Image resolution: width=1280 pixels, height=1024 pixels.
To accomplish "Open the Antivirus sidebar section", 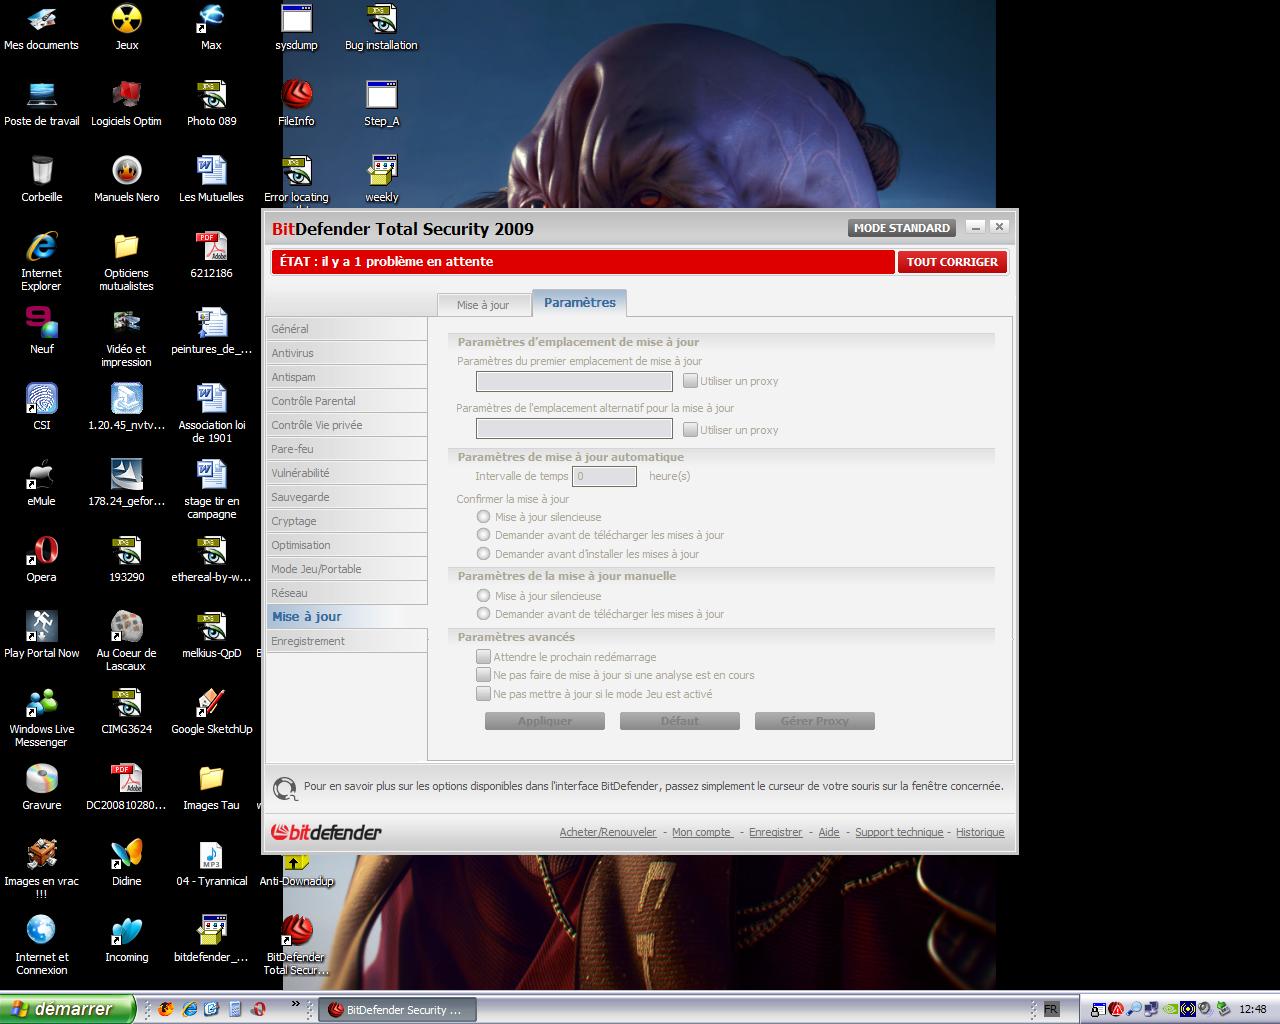I will point(346,353).
